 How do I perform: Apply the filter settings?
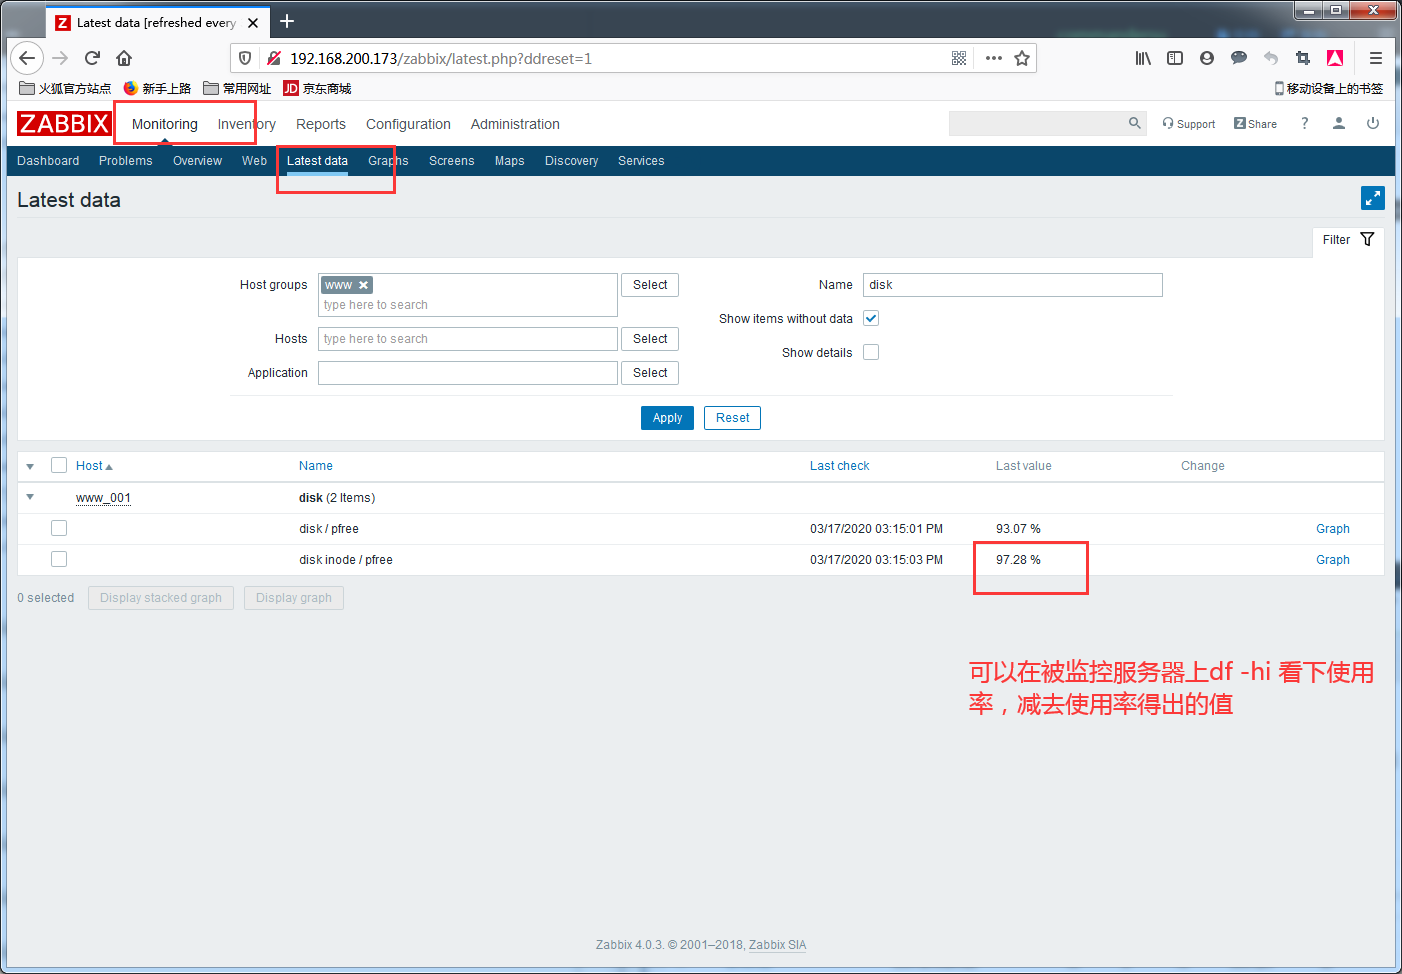pos(667,418)
